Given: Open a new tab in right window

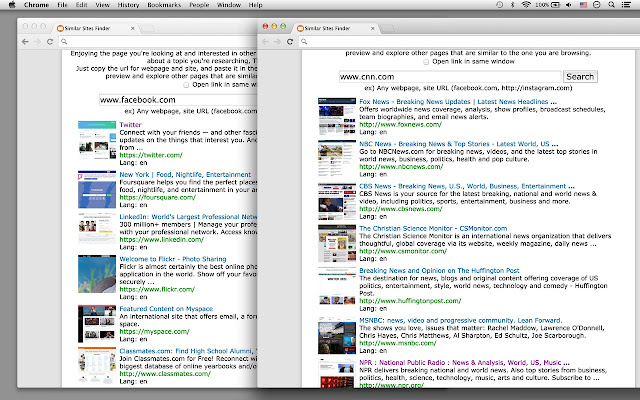Looking at the screenshot, I should coord(387,29).
